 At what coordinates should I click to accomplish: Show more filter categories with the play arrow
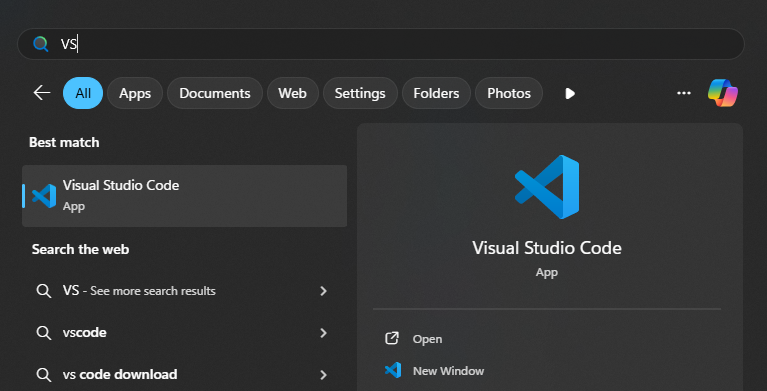569,93
